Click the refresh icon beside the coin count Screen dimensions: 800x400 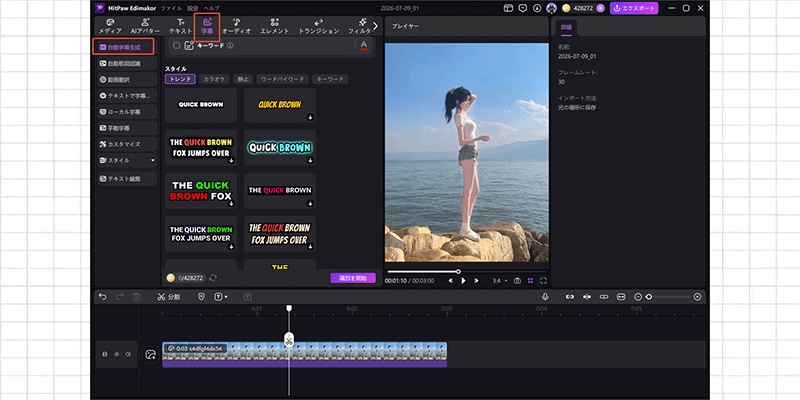tap(213, 278)
